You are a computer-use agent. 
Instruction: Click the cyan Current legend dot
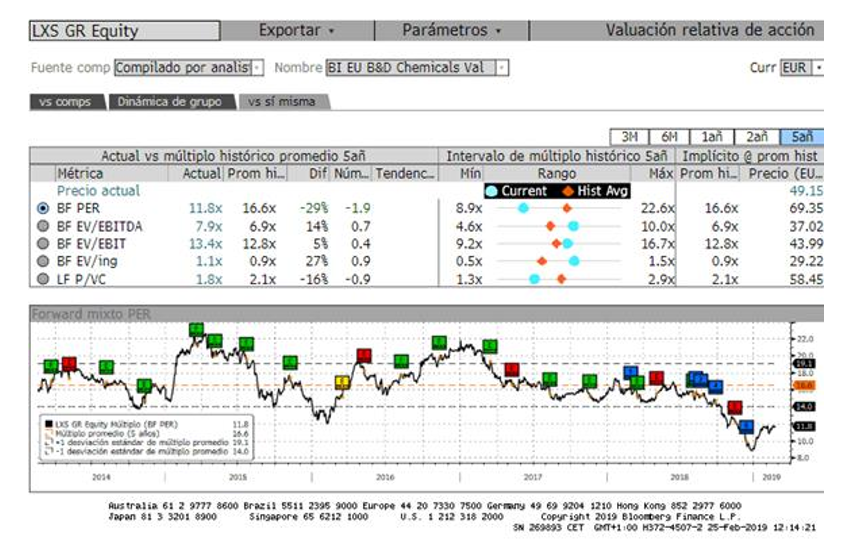[491, 191]
